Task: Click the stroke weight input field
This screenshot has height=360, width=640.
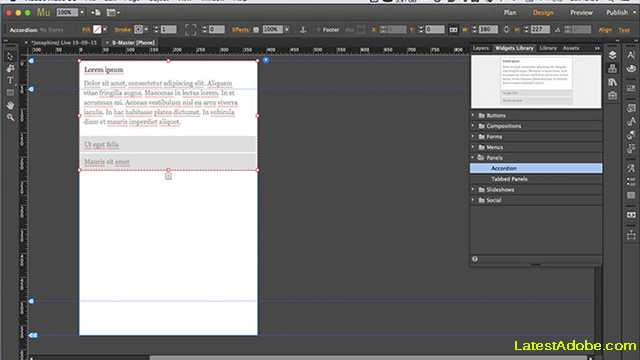Action: tap(168, 29)
